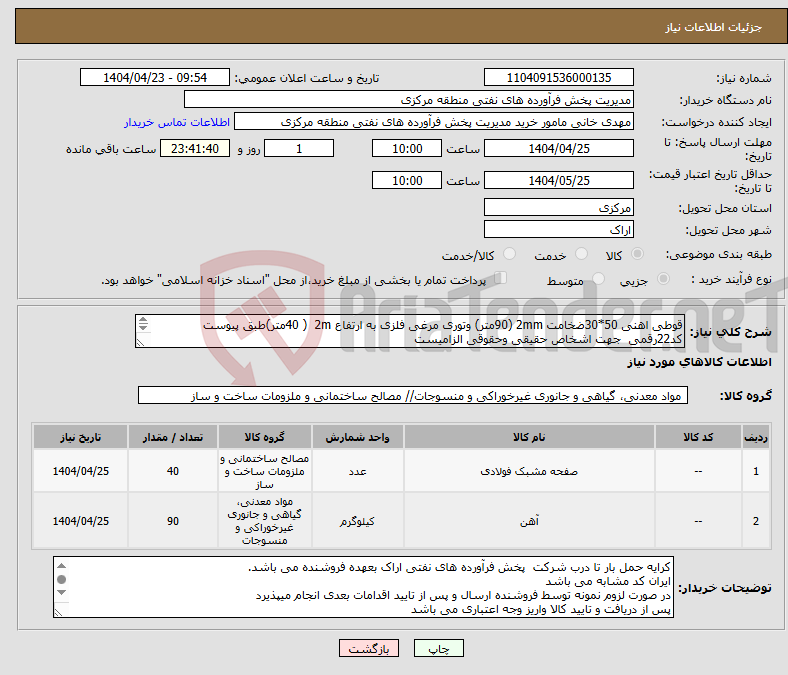Click the صفحه مشبک فولادی item cell
788x675 pixels.
point(529,471)
